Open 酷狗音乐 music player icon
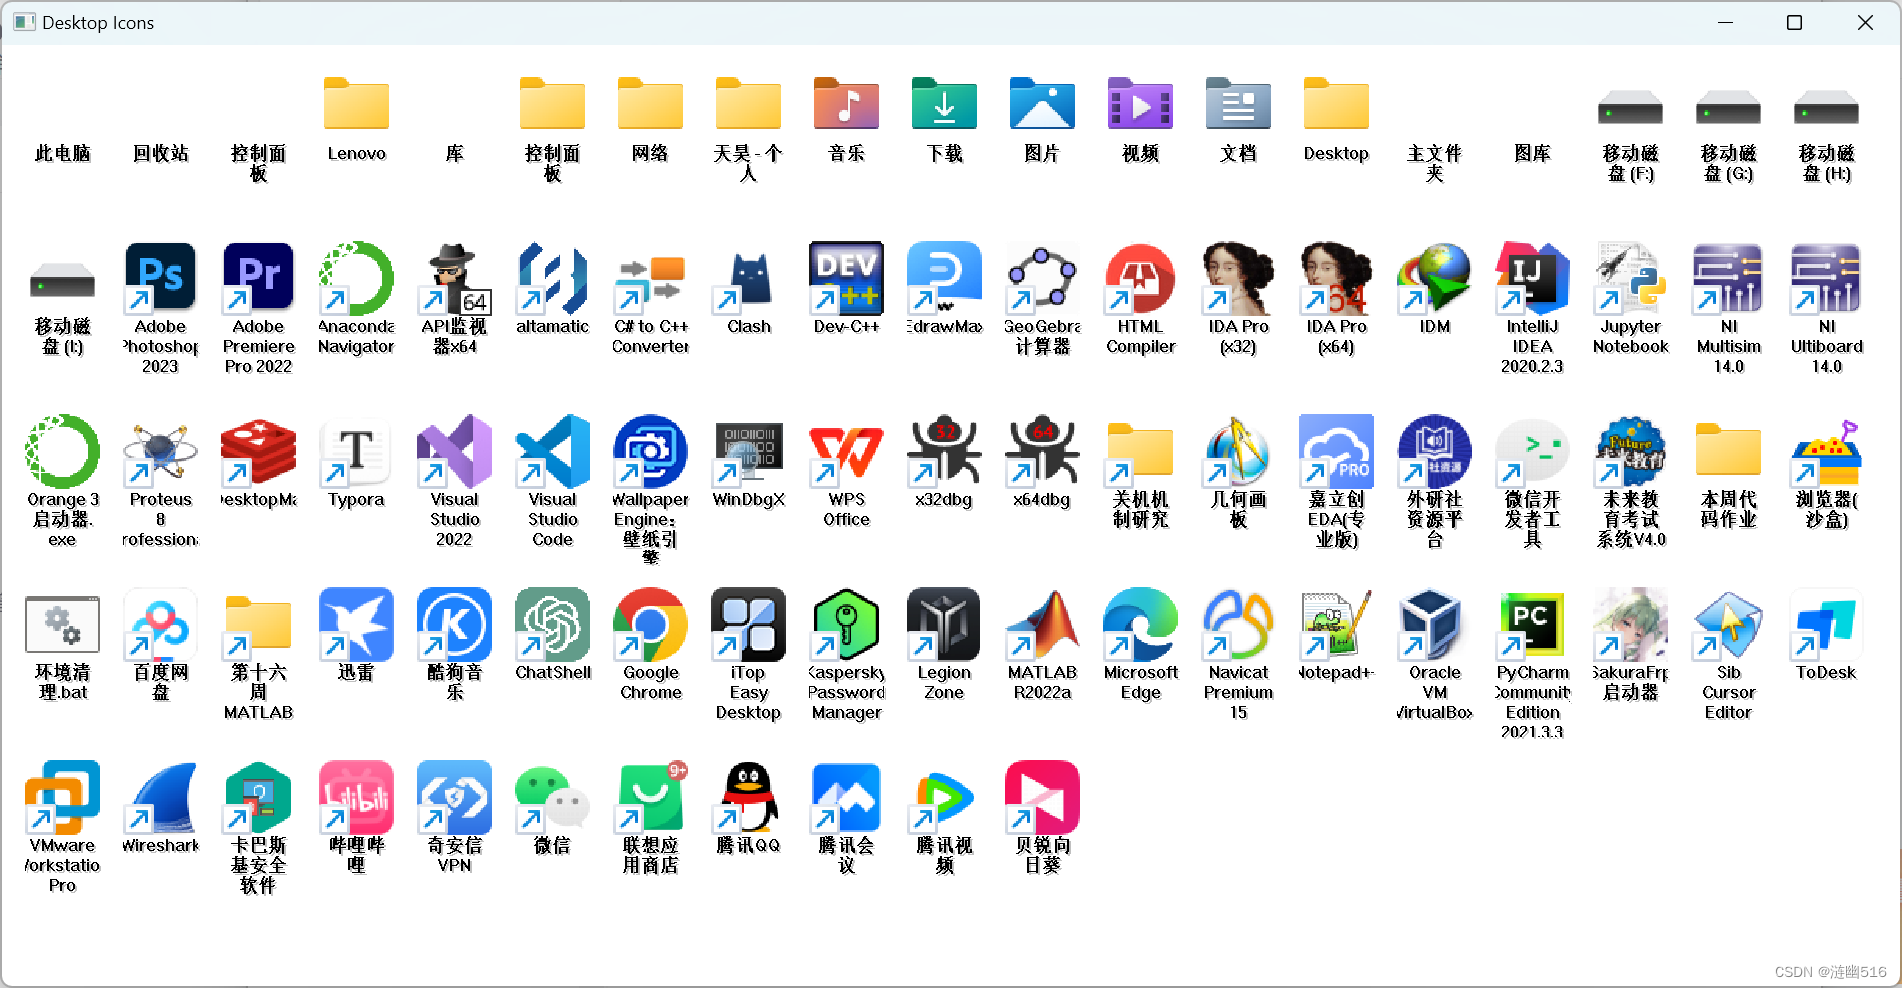Image resolution: width=1902 pixels, height=988 pixels. coord(454,624)
